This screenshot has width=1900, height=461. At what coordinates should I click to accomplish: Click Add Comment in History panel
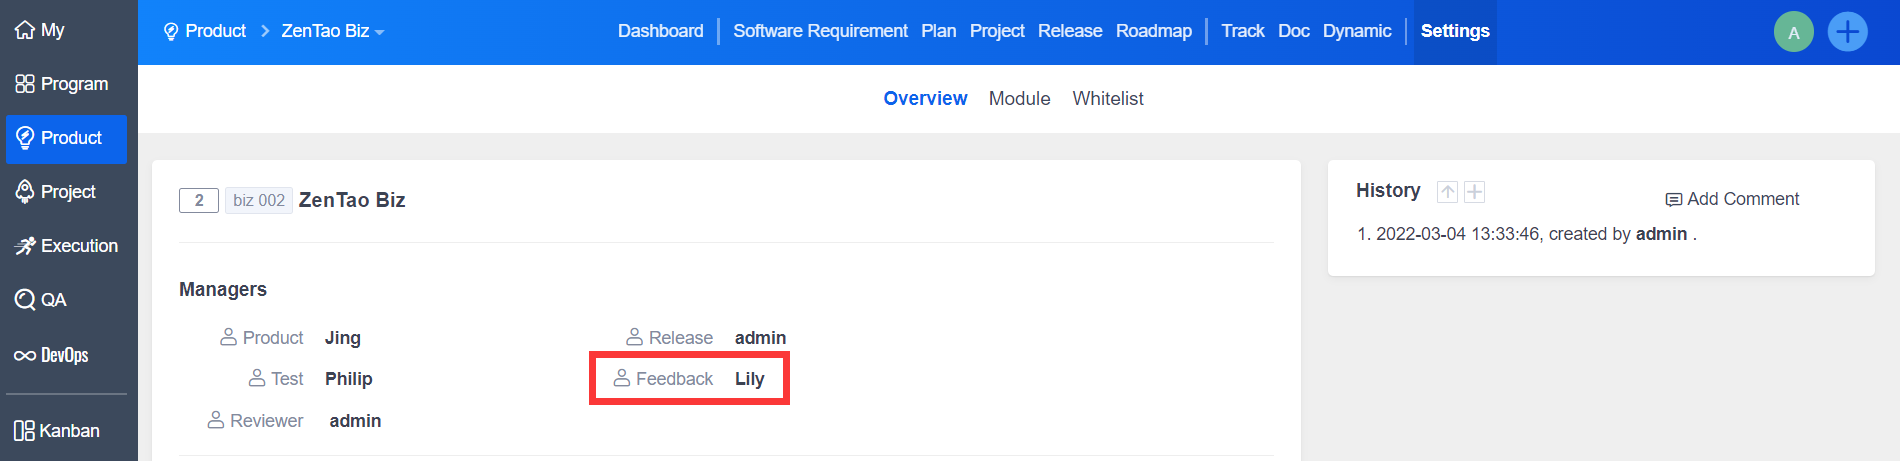(x=1732, y=199)
